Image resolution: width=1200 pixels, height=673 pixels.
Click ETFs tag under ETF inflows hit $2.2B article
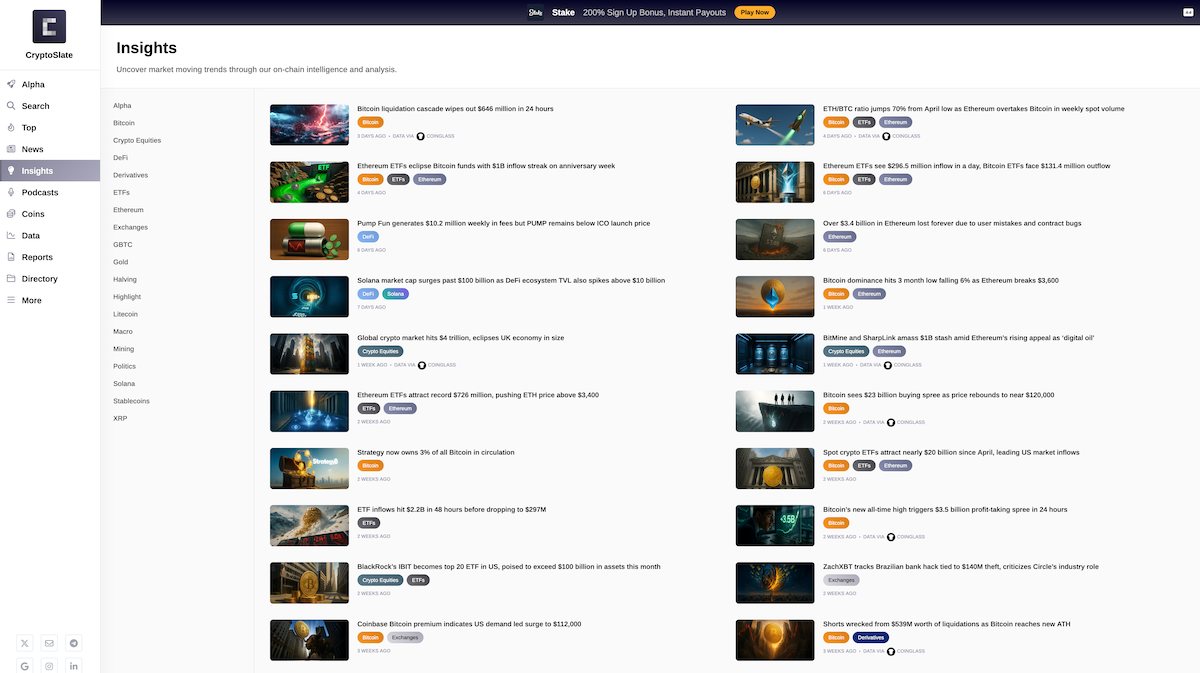click(369, 523)
